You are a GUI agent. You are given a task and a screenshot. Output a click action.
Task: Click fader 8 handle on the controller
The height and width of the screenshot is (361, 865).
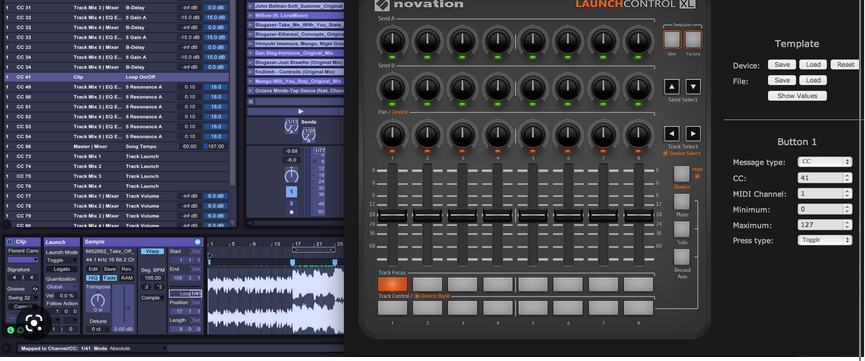[x=638, y=216]
